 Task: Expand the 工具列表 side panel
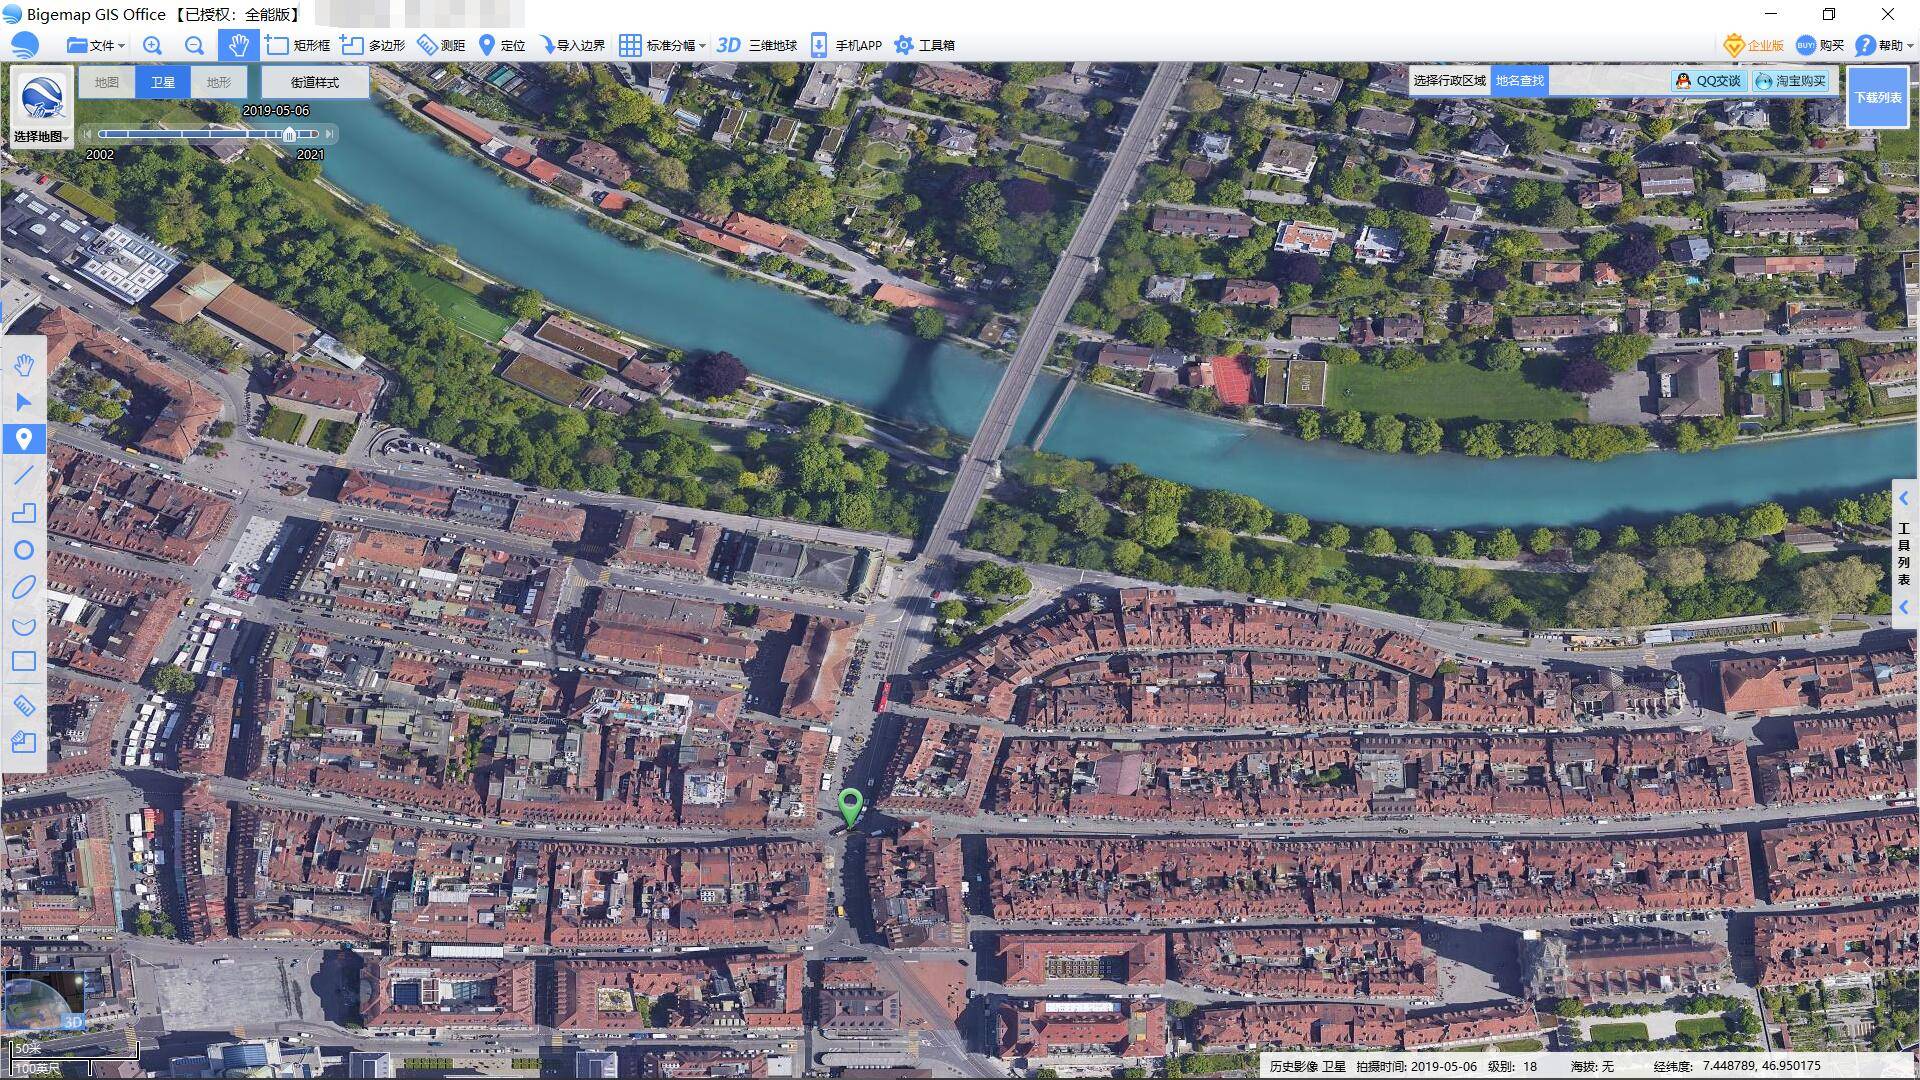click(1904, 553)
